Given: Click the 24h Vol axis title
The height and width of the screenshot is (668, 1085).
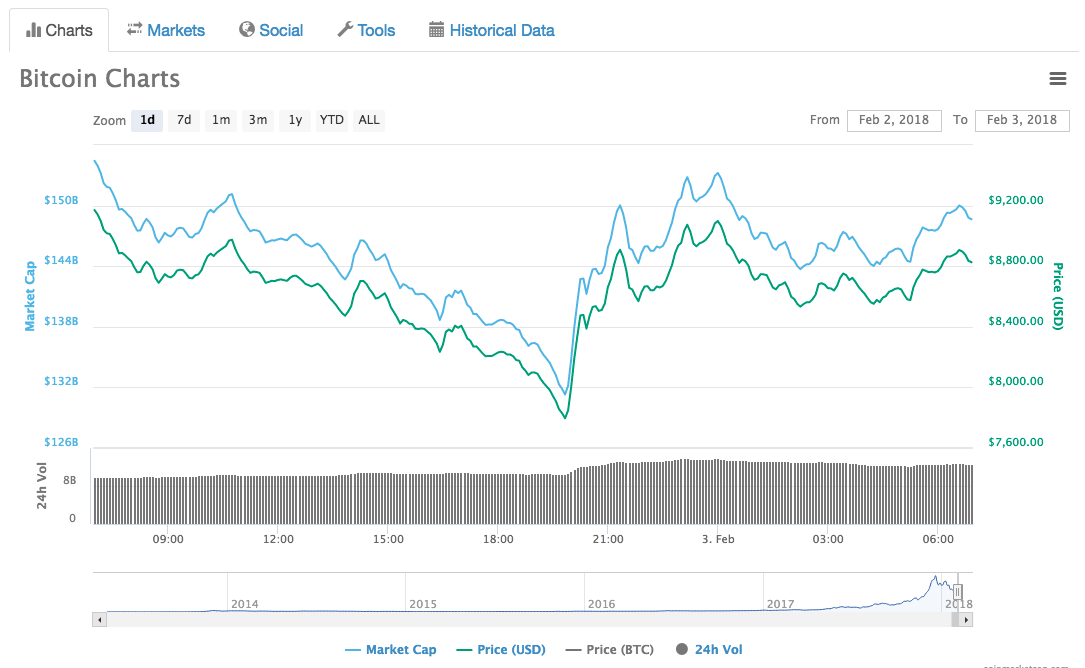Looking at the screenshot, I should (42, 486).
